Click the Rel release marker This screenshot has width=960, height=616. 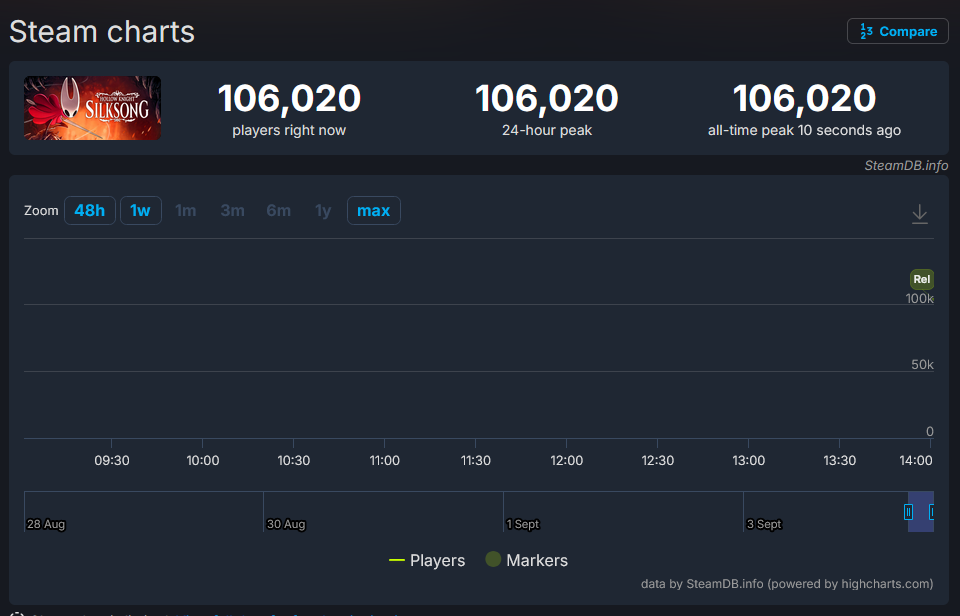pyautogui.click(x=921, y=279)
